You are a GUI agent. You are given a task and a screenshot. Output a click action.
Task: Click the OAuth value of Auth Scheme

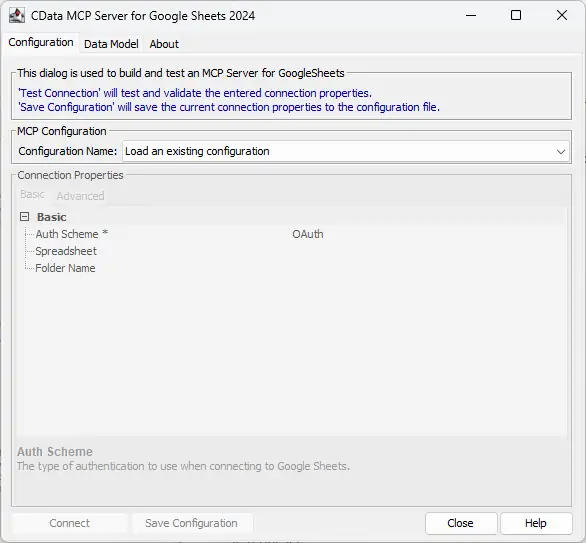308,234
